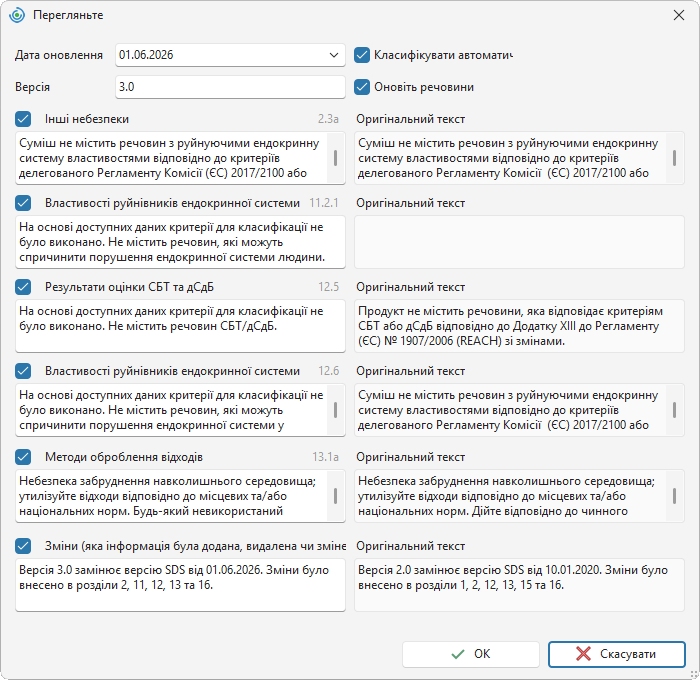700x680 pixels.
Task: Toggle Класифікувати автоматично checkbox
Action: coord(362,55)
